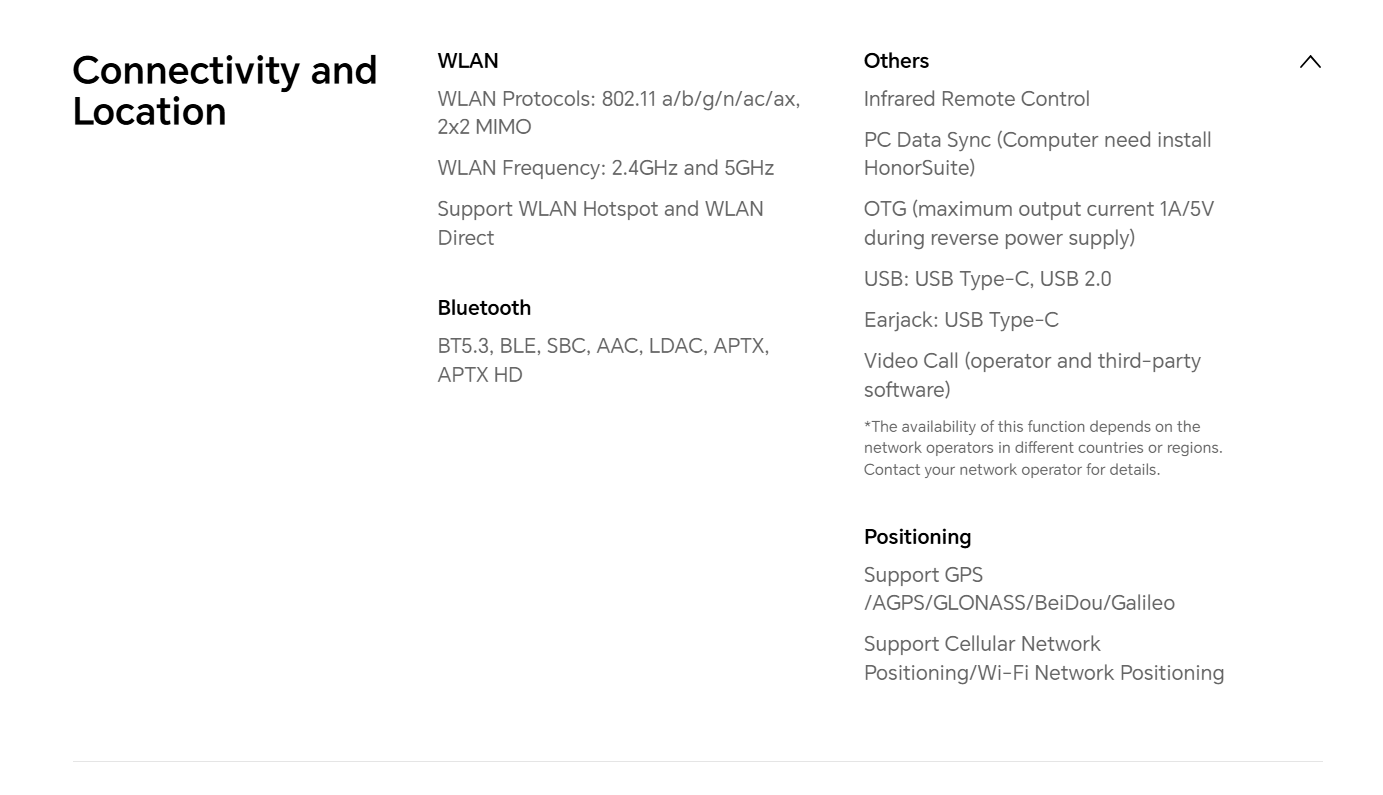Screen dimensions: 1383x795
Task: Click the Earjack USB Type-C line
Action: click(x=960, y=320)
